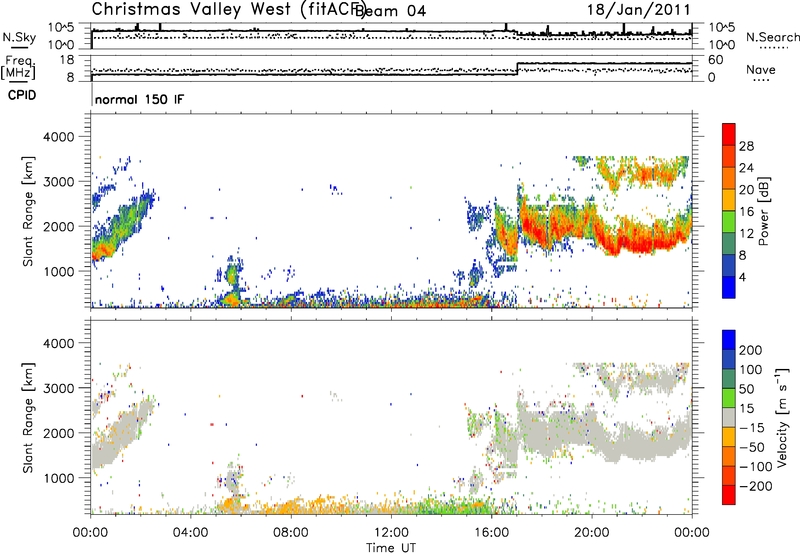Click the light green 12-16 dB Power segment
Viewport: 800px width, 554px height.
pos(729,221)
